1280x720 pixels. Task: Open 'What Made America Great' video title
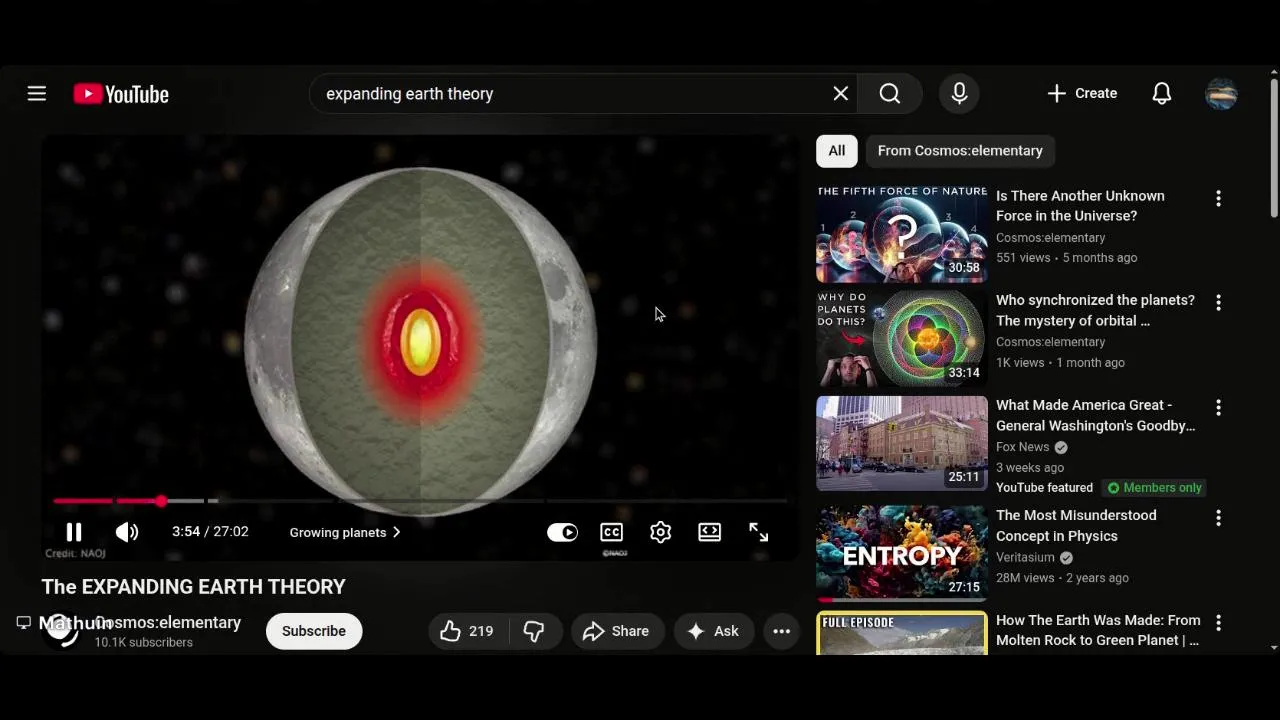(x=1095, y=415)
